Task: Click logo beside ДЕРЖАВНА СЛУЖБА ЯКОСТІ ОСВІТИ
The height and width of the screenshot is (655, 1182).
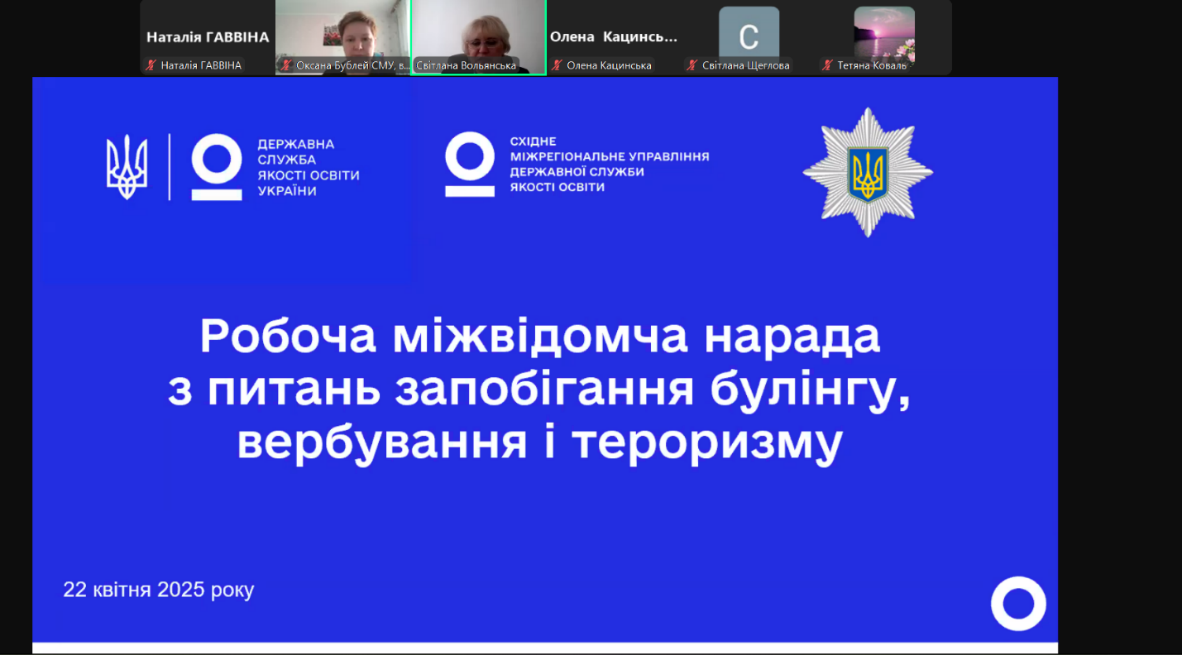Action: pos(217,167)
